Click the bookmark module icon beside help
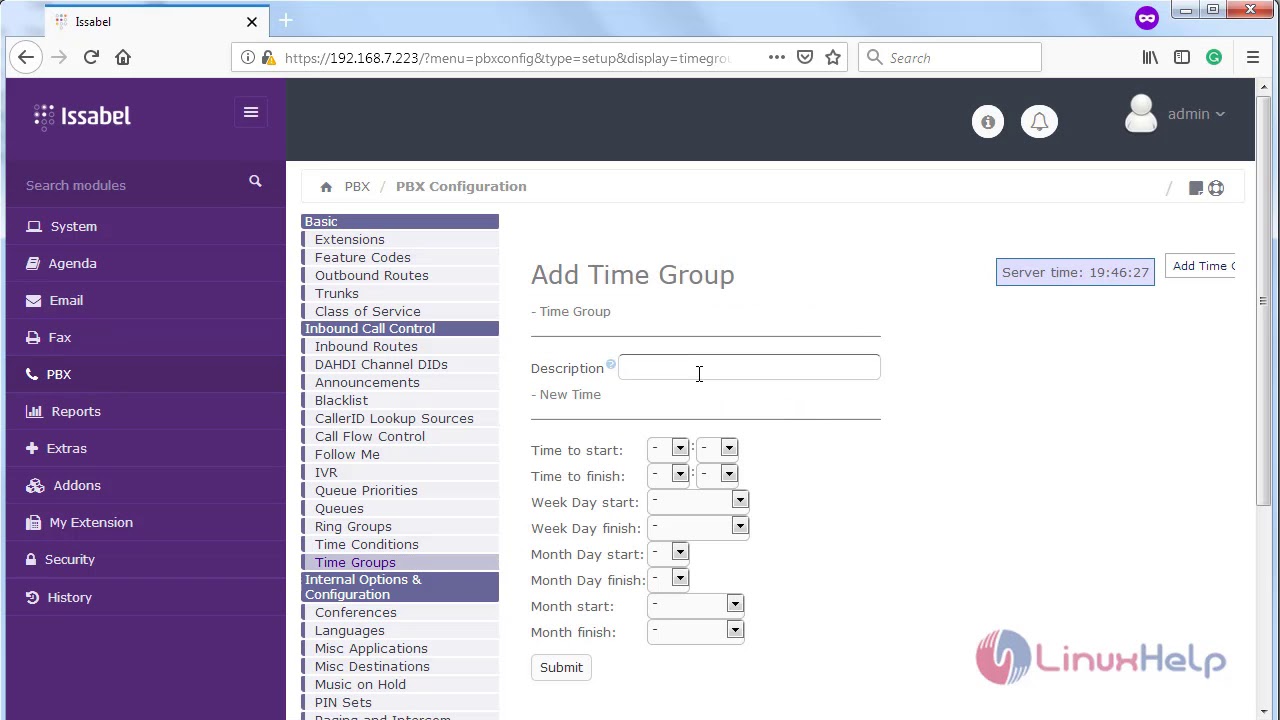 (x=1195, y=188)
